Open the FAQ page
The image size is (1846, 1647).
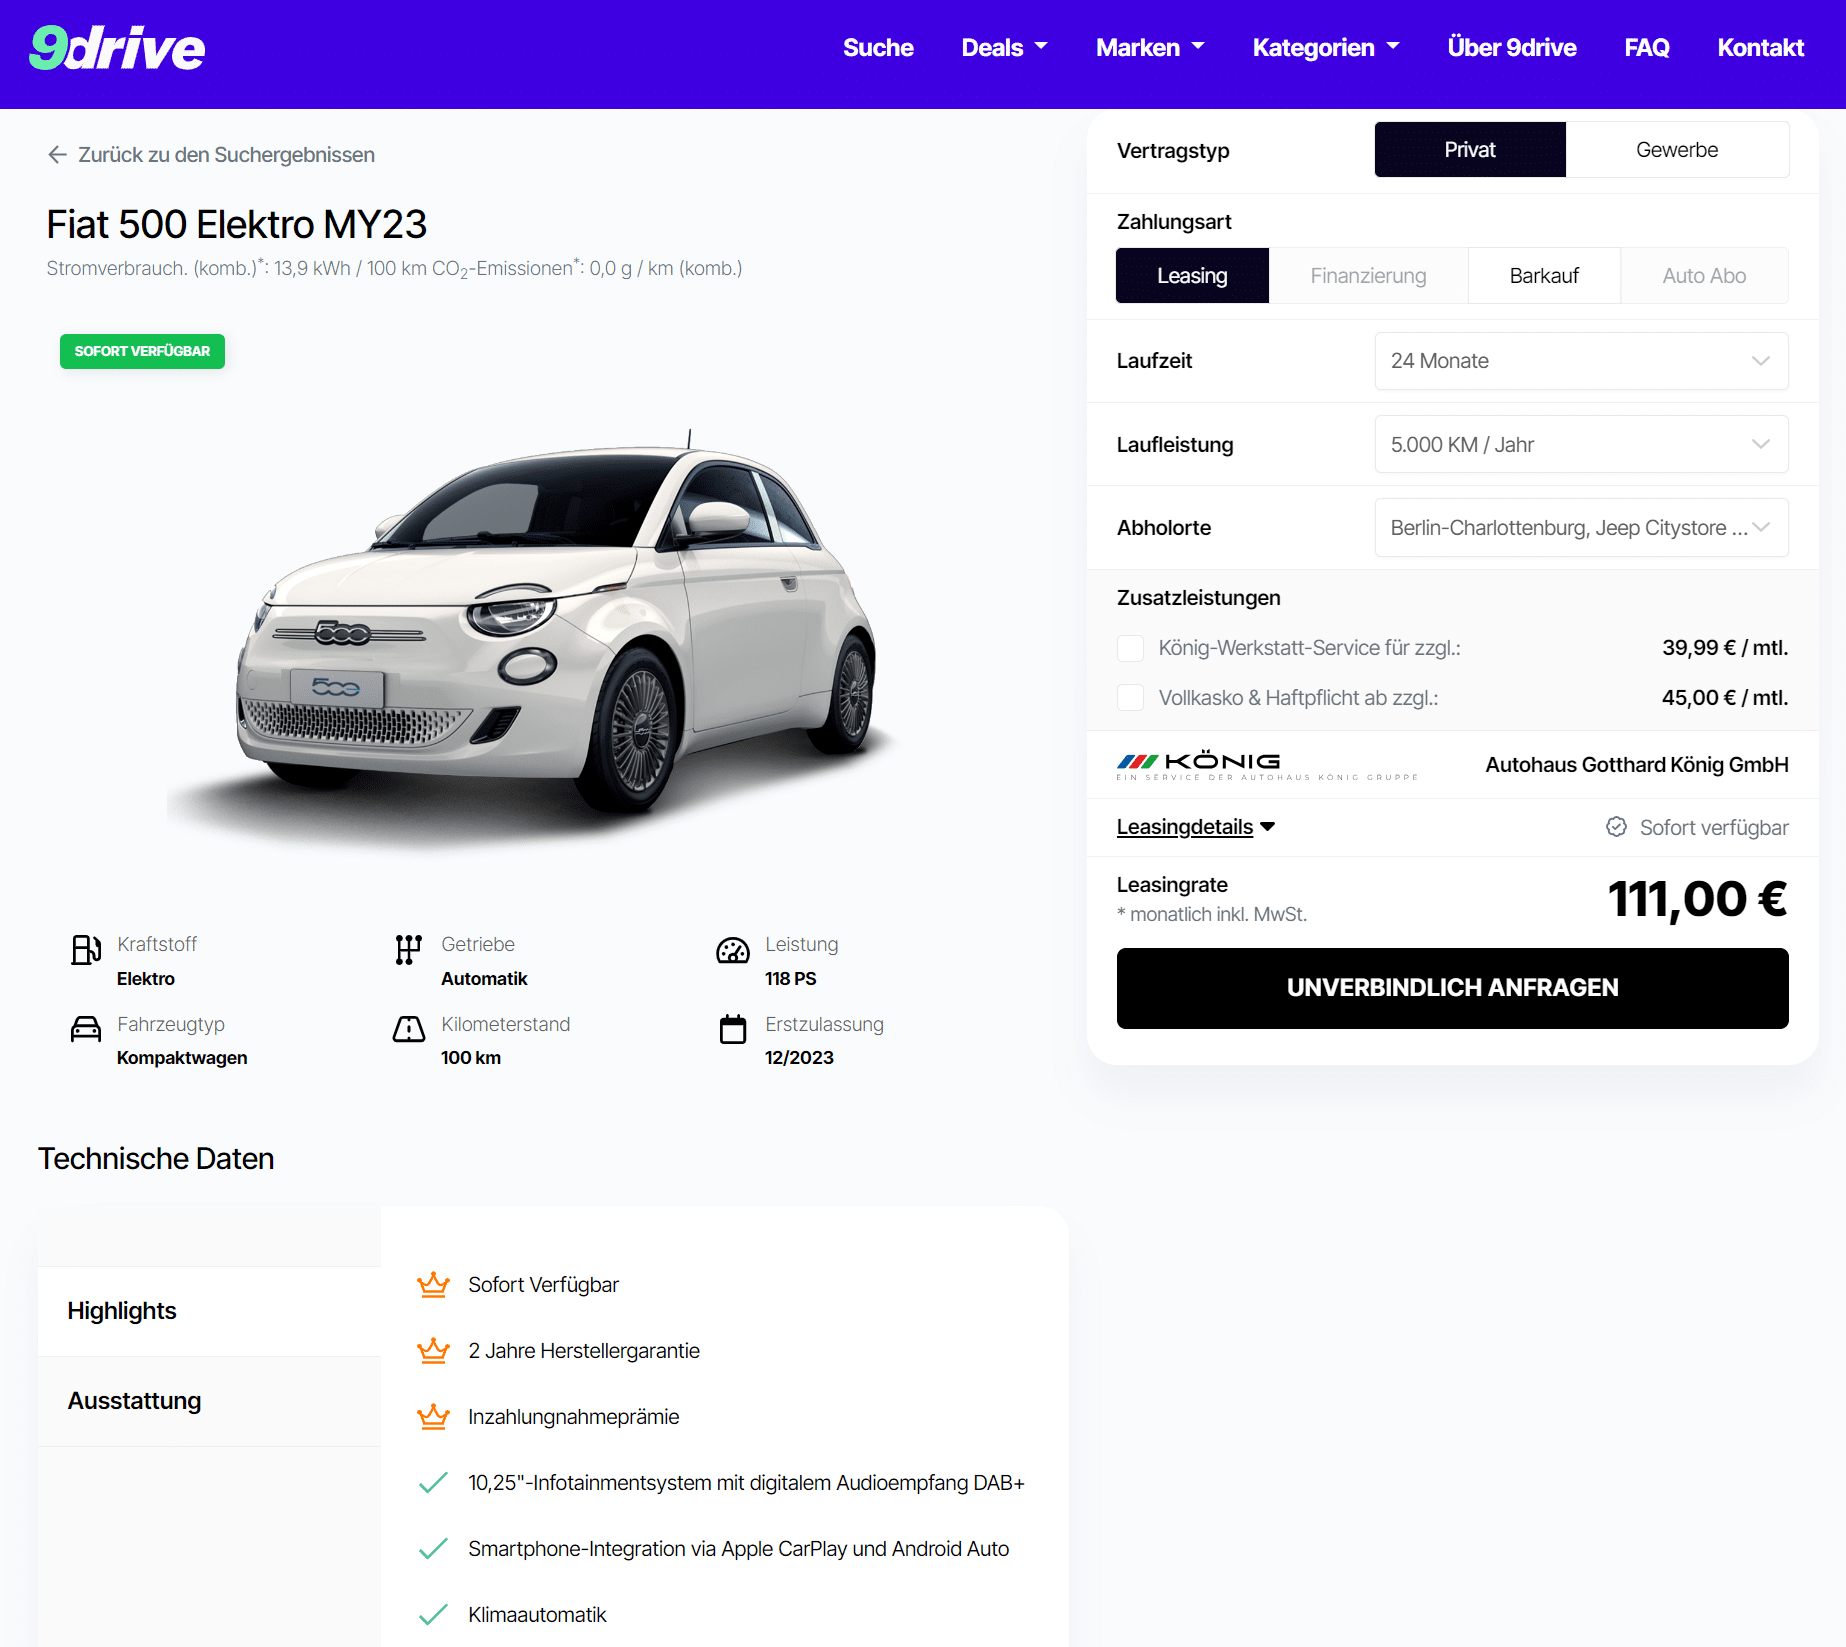point(1647,48)
